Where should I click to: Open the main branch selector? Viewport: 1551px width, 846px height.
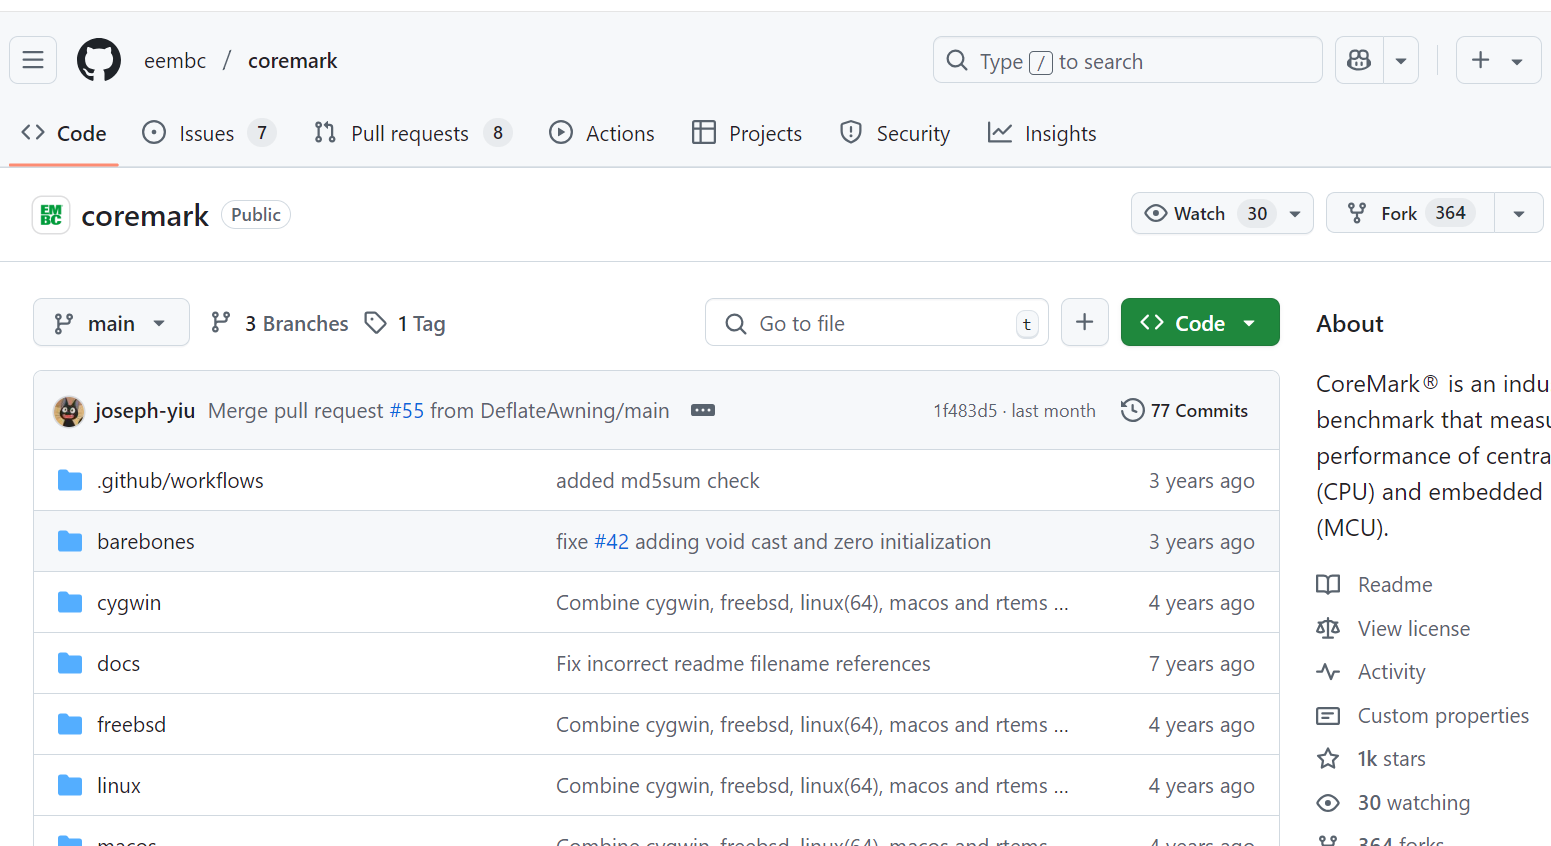pos(111,323)
